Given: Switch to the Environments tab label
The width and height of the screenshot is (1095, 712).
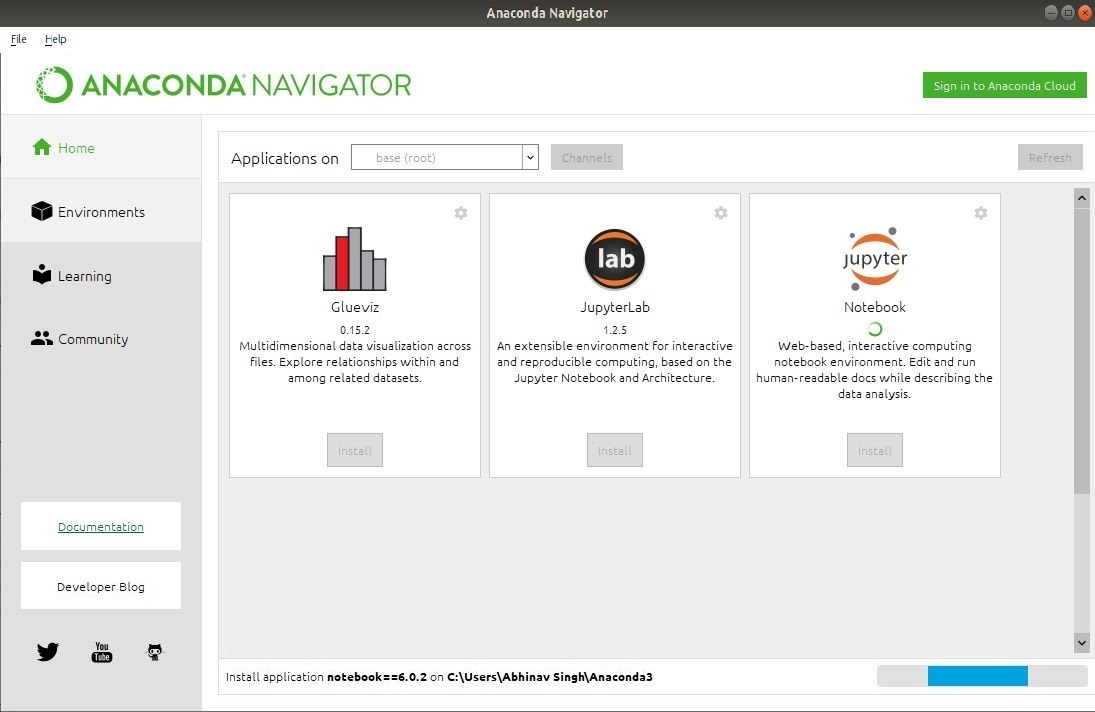Looking at the screenshot, I should [x=101, y=212].
